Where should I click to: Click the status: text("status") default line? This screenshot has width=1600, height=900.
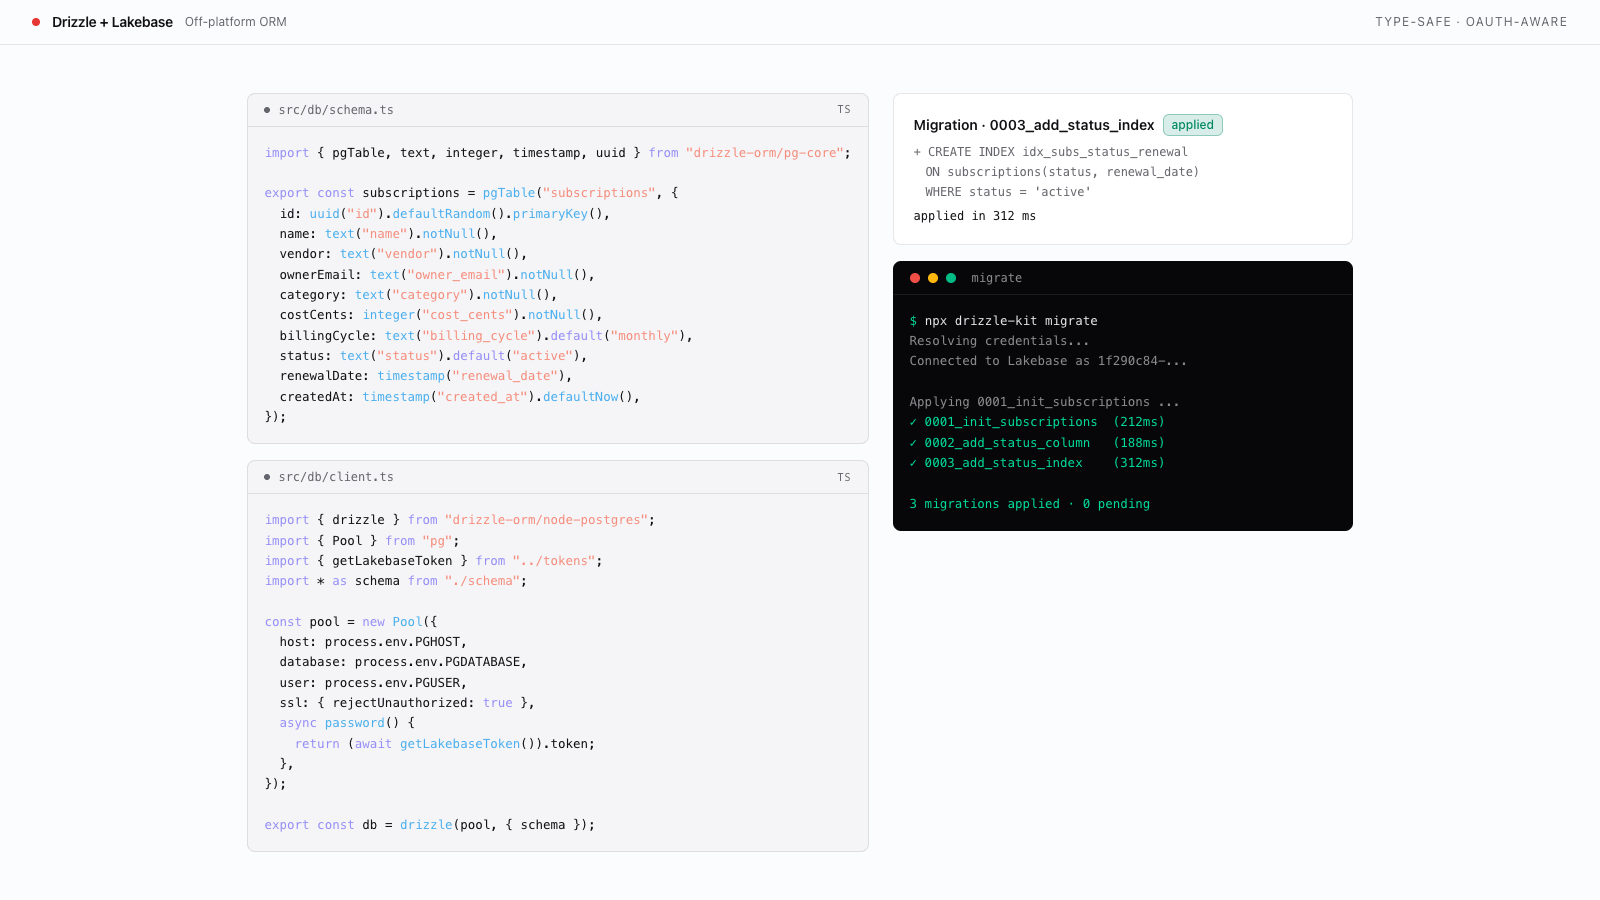pyautogui.click(x=433, y=356)
